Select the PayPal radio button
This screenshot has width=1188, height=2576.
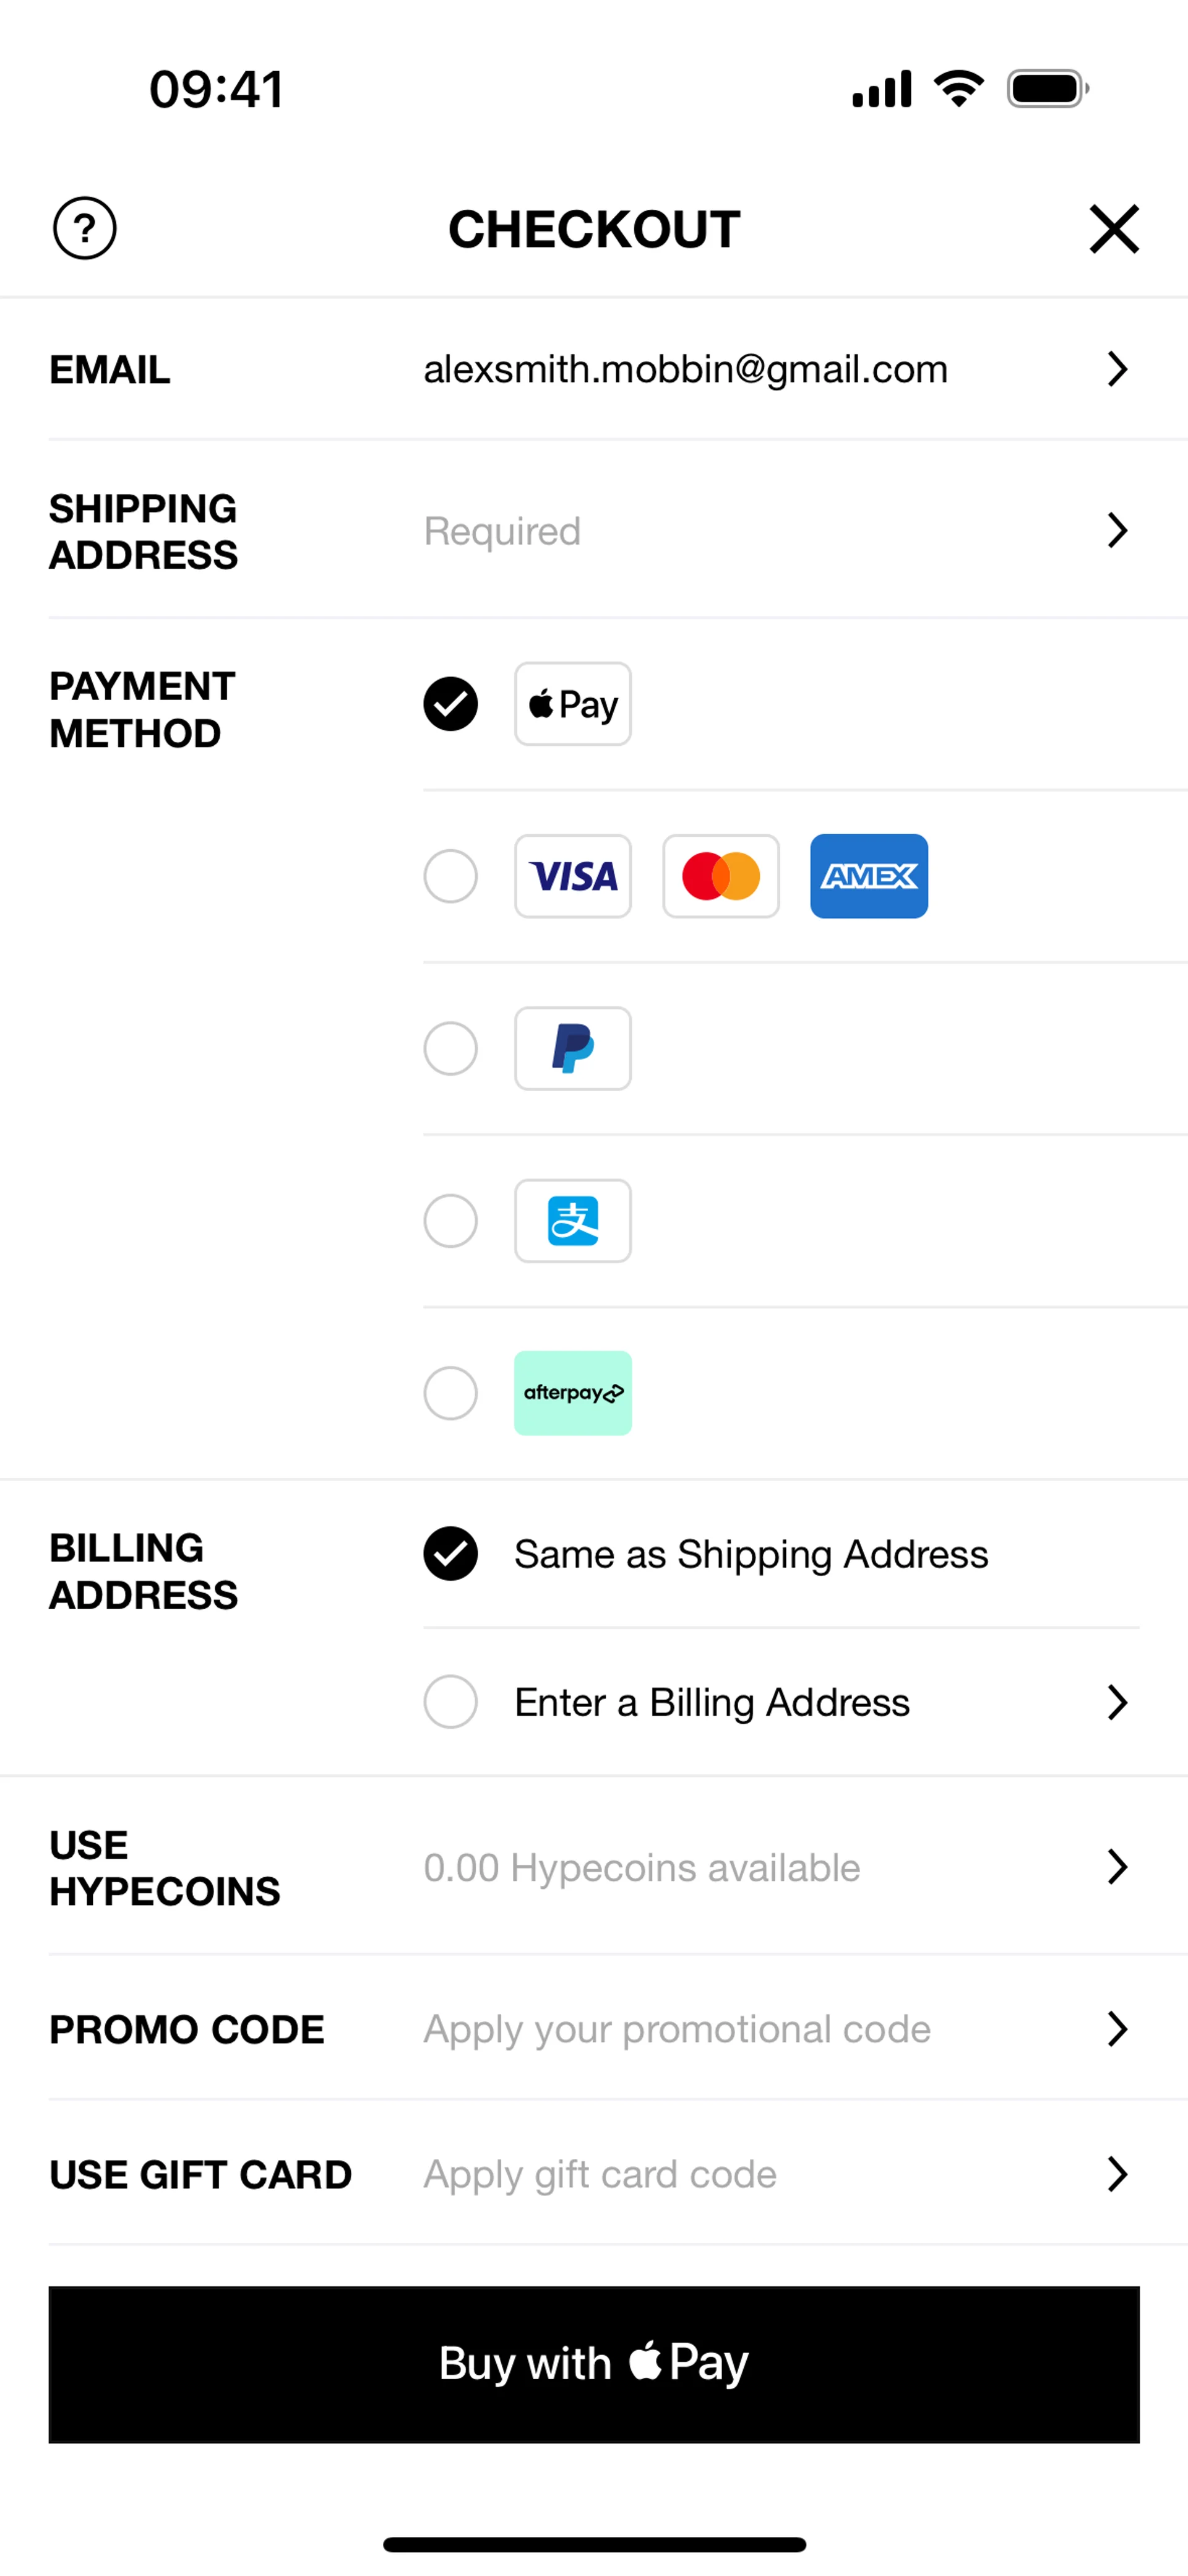click(x=450, y=1048)
